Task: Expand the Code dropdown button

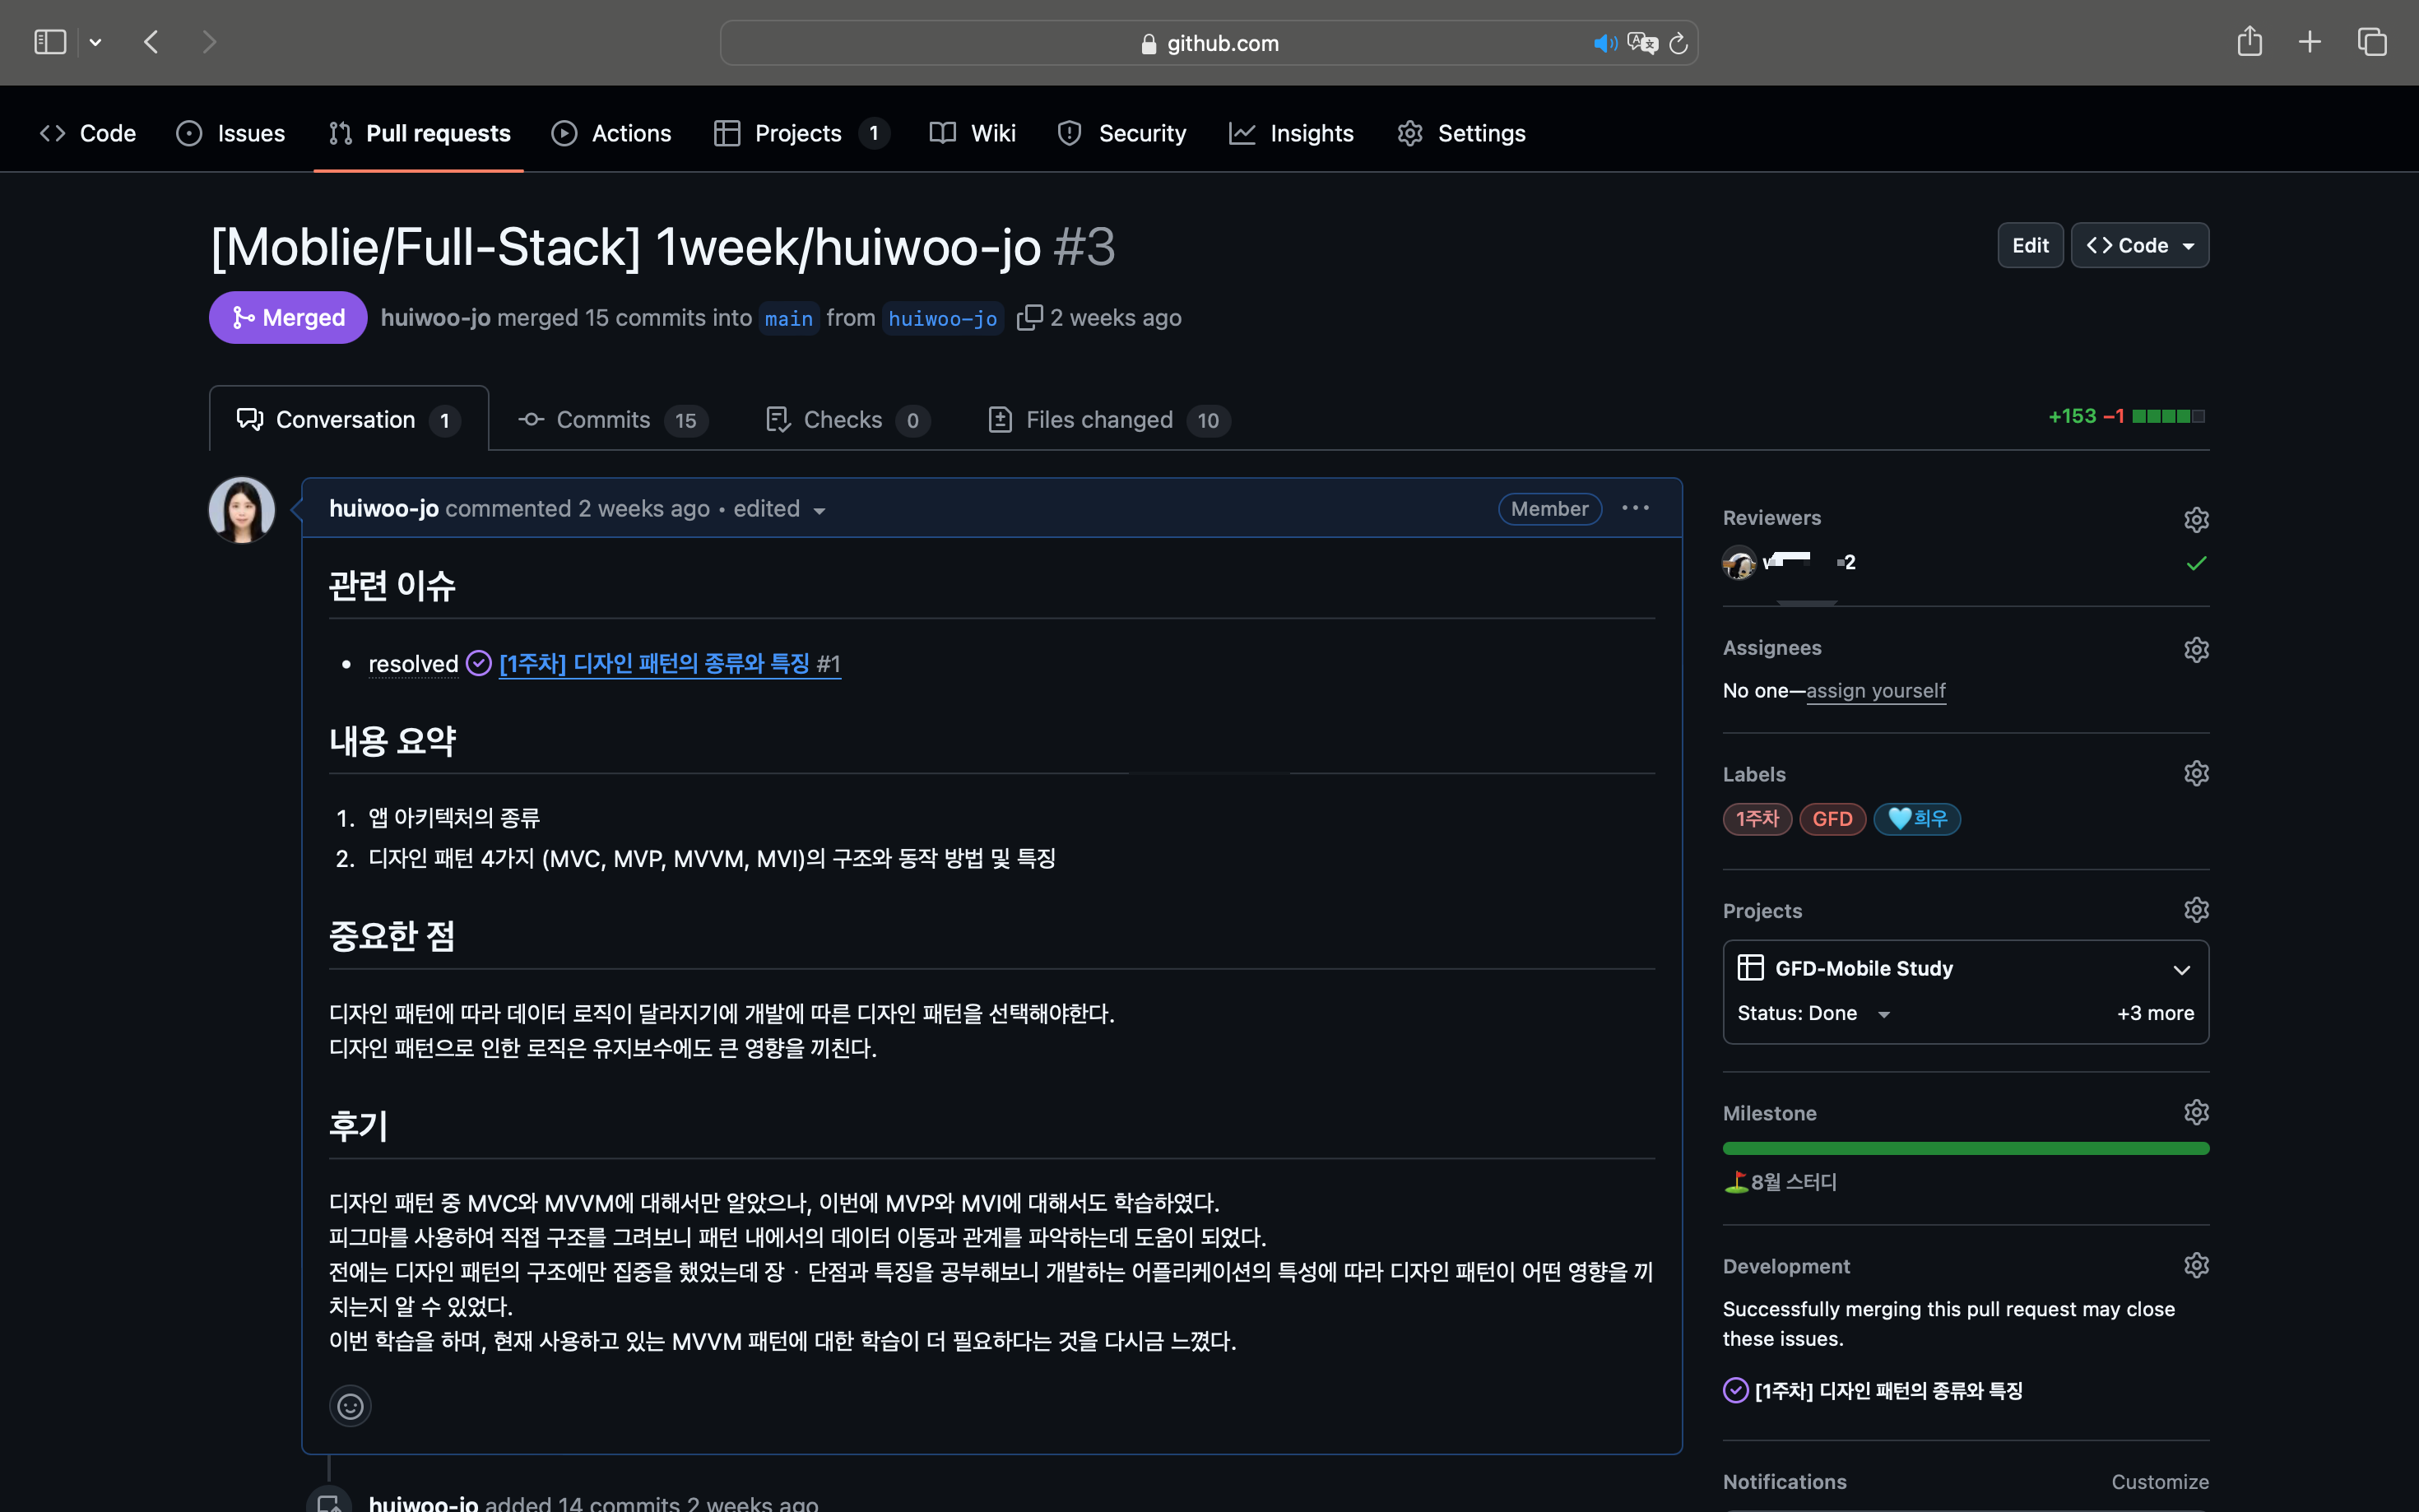Action: click(x=2139, y=245)
